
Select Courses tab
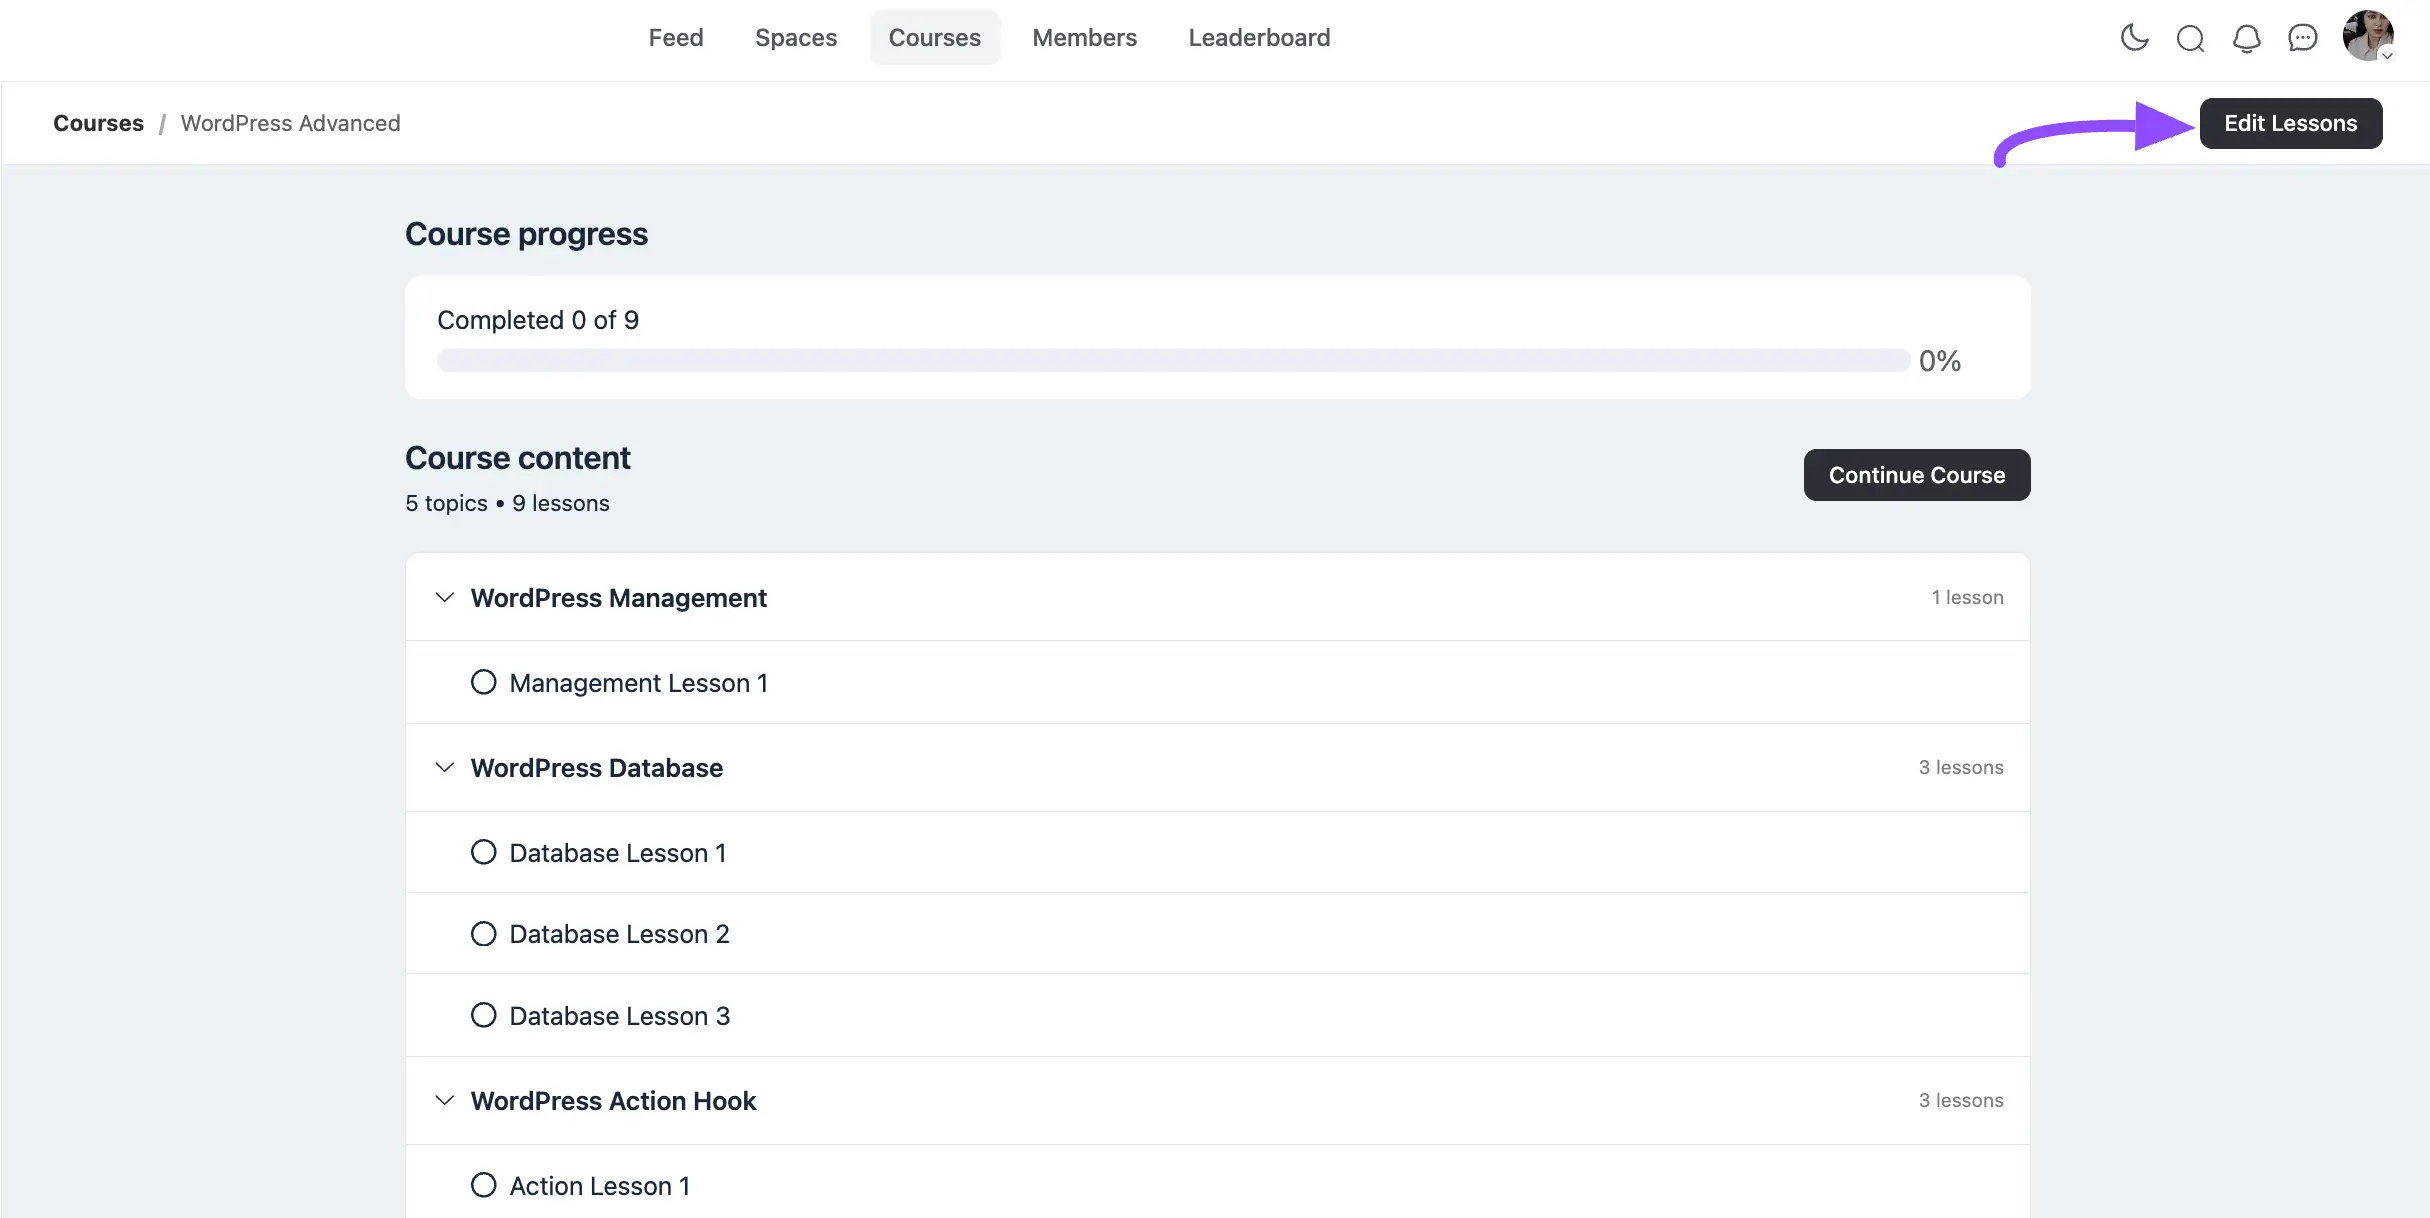(935, 38)
